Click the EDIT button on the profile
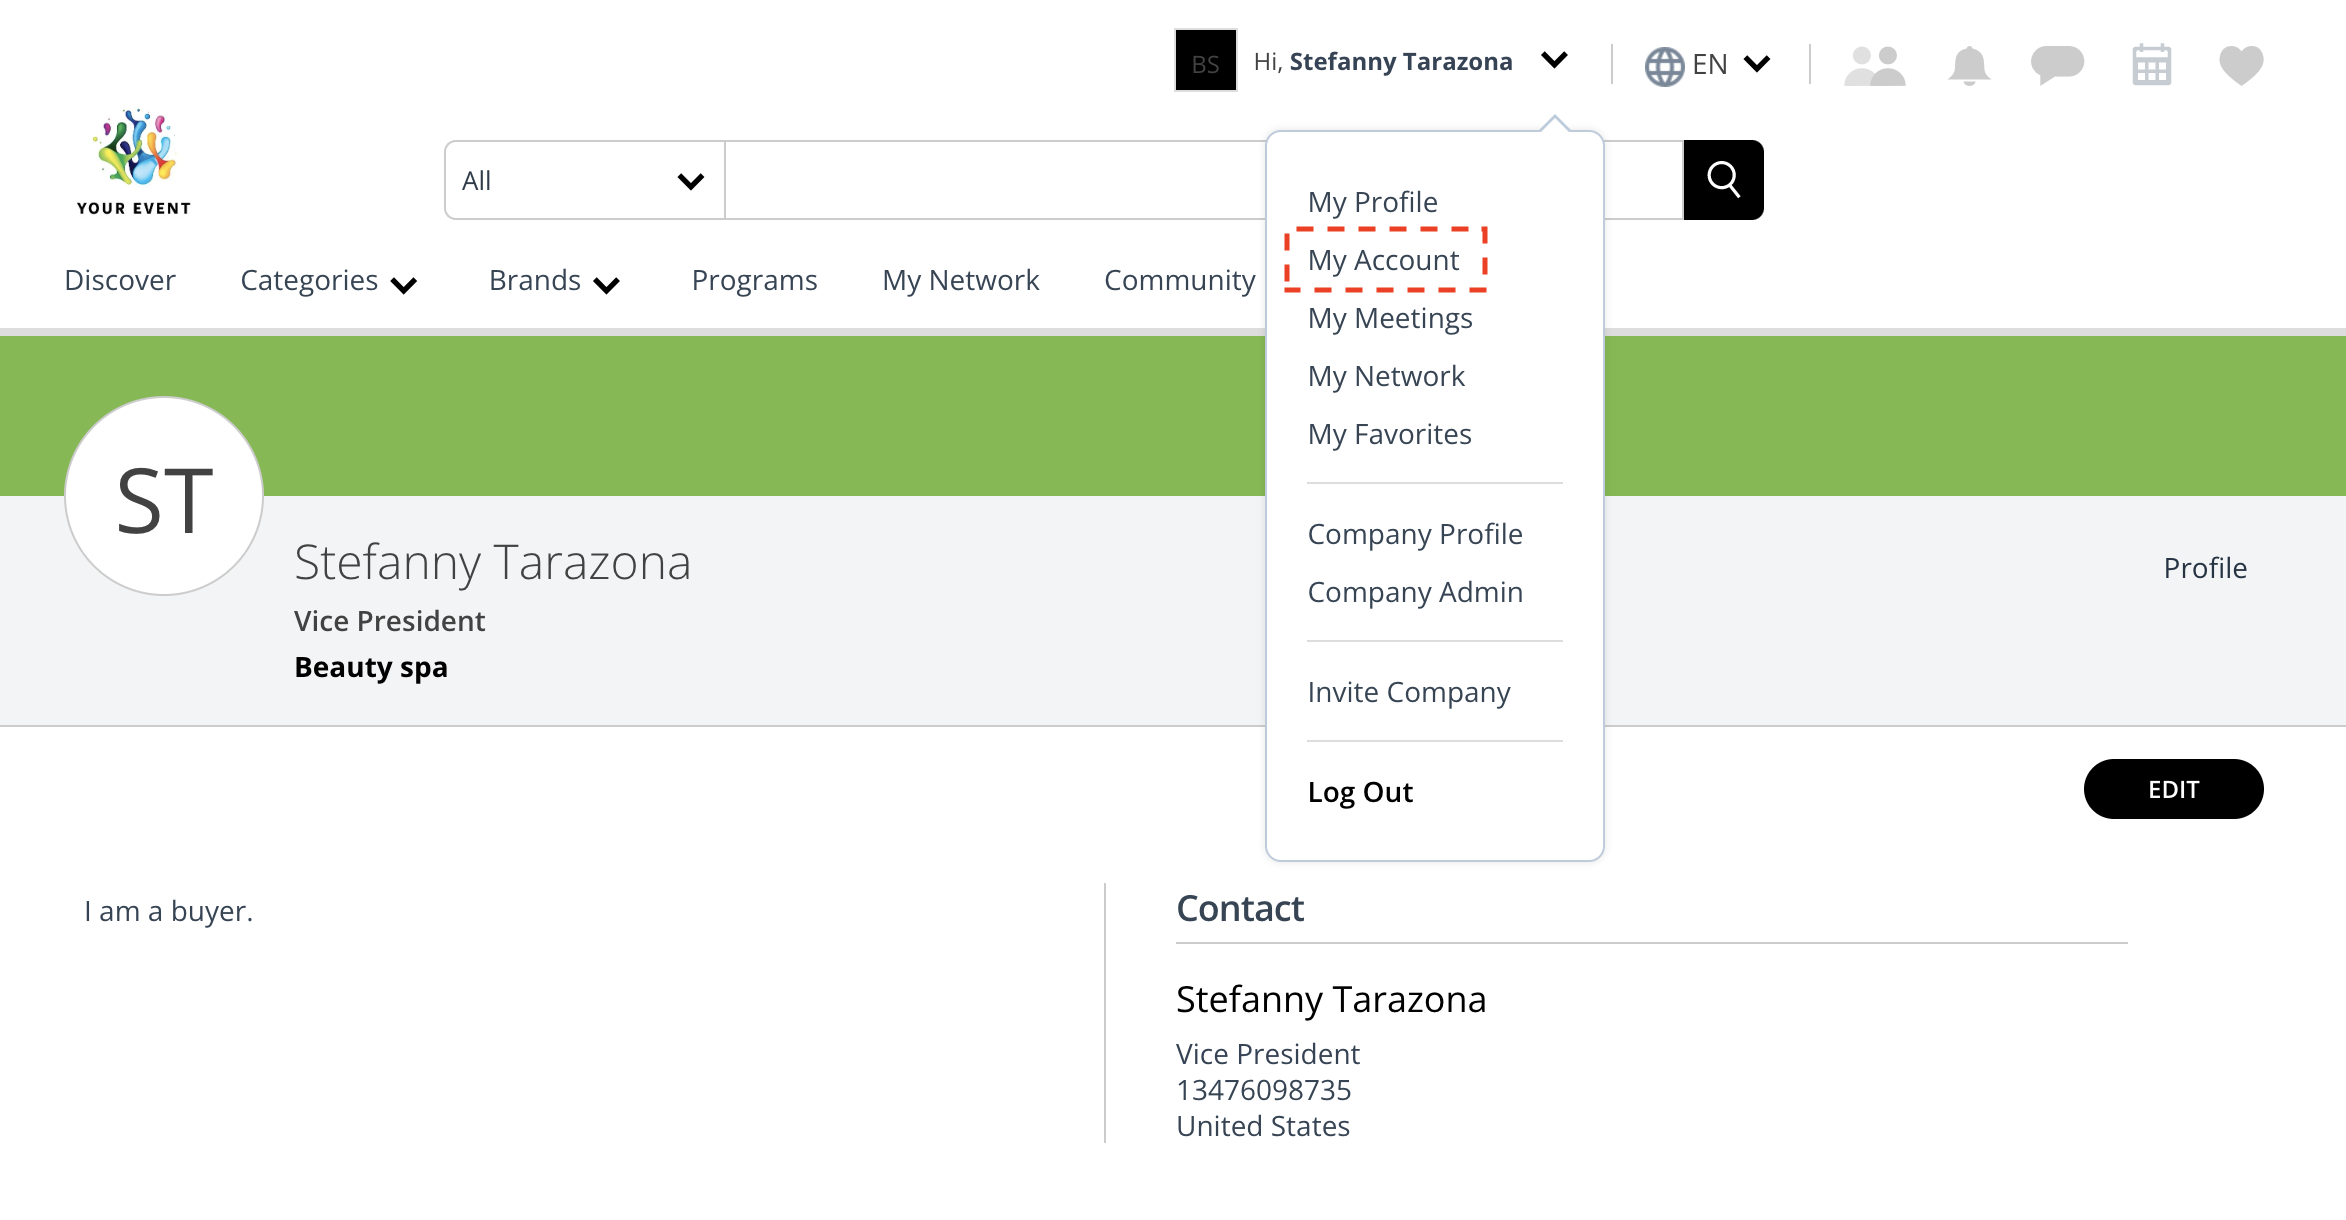 [2173, 789]
